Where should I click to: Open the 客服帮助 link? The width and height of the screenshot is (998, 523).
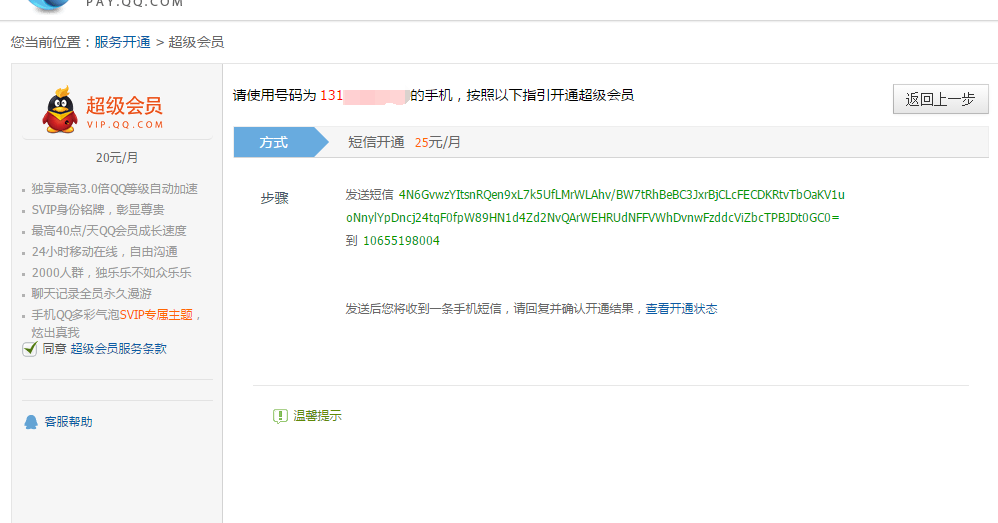68,422
